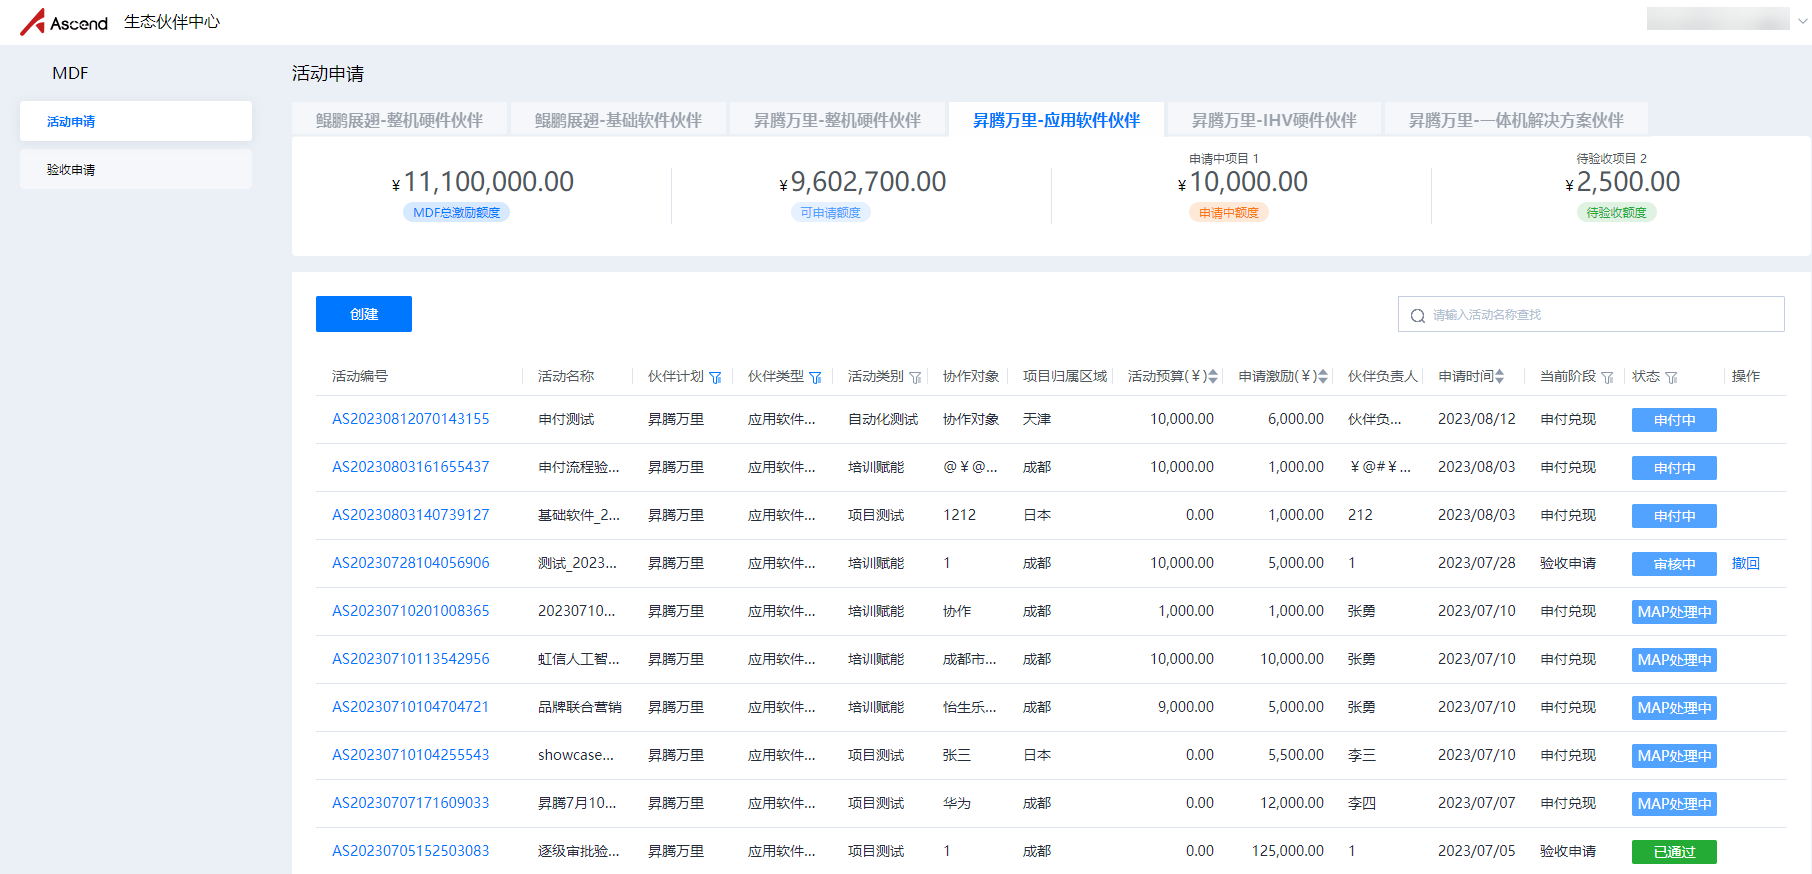
Task: Click the 申请中额度 label
Action: 1228,212
